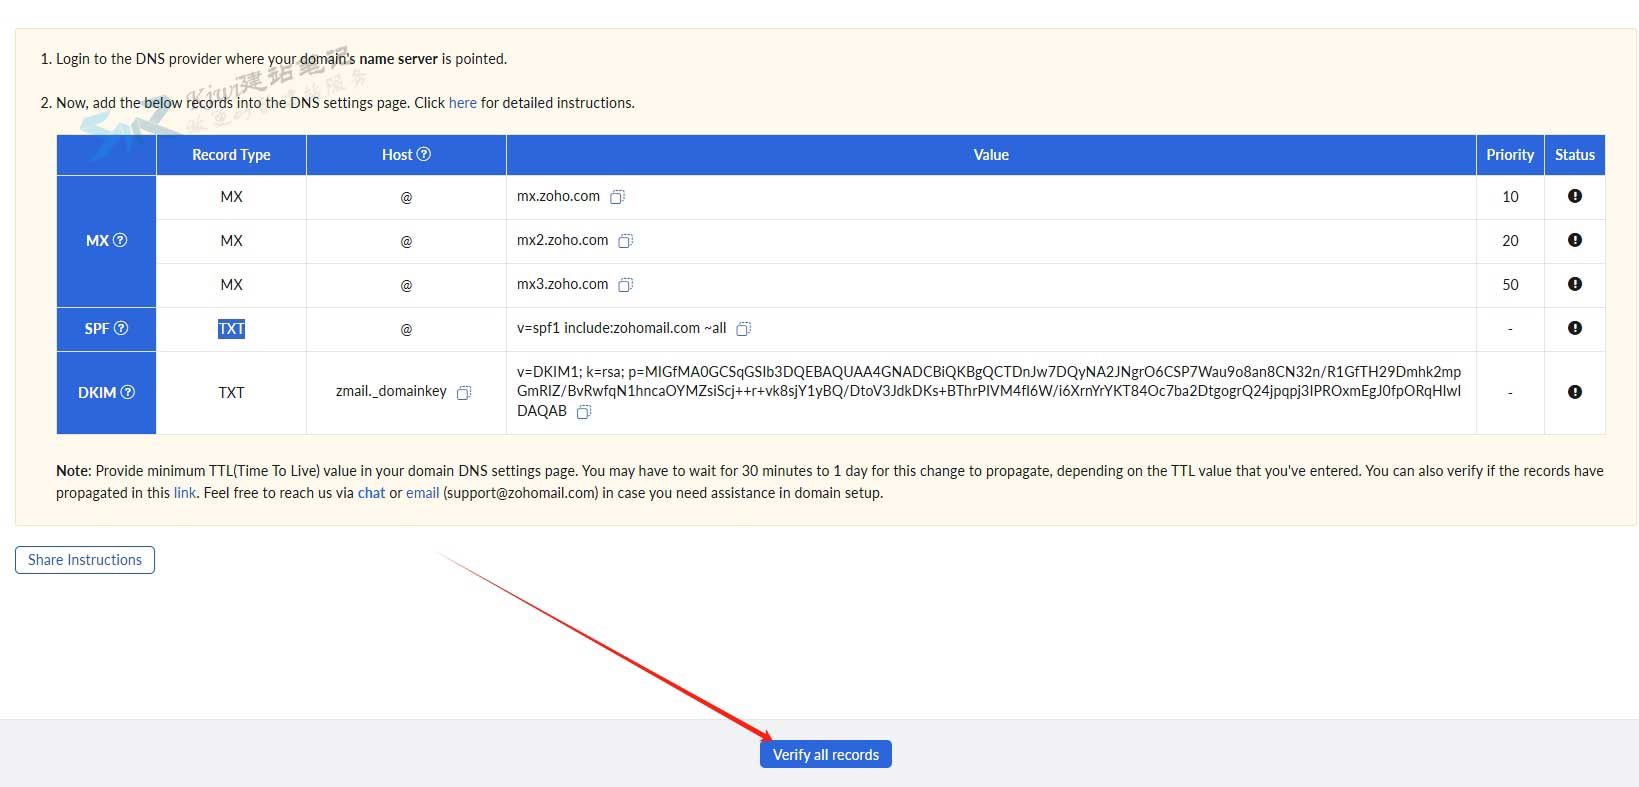This screenshot has width=1639, height=787.
Task: Click the v=DKIM1 key value text
Action: click(989, 391)
